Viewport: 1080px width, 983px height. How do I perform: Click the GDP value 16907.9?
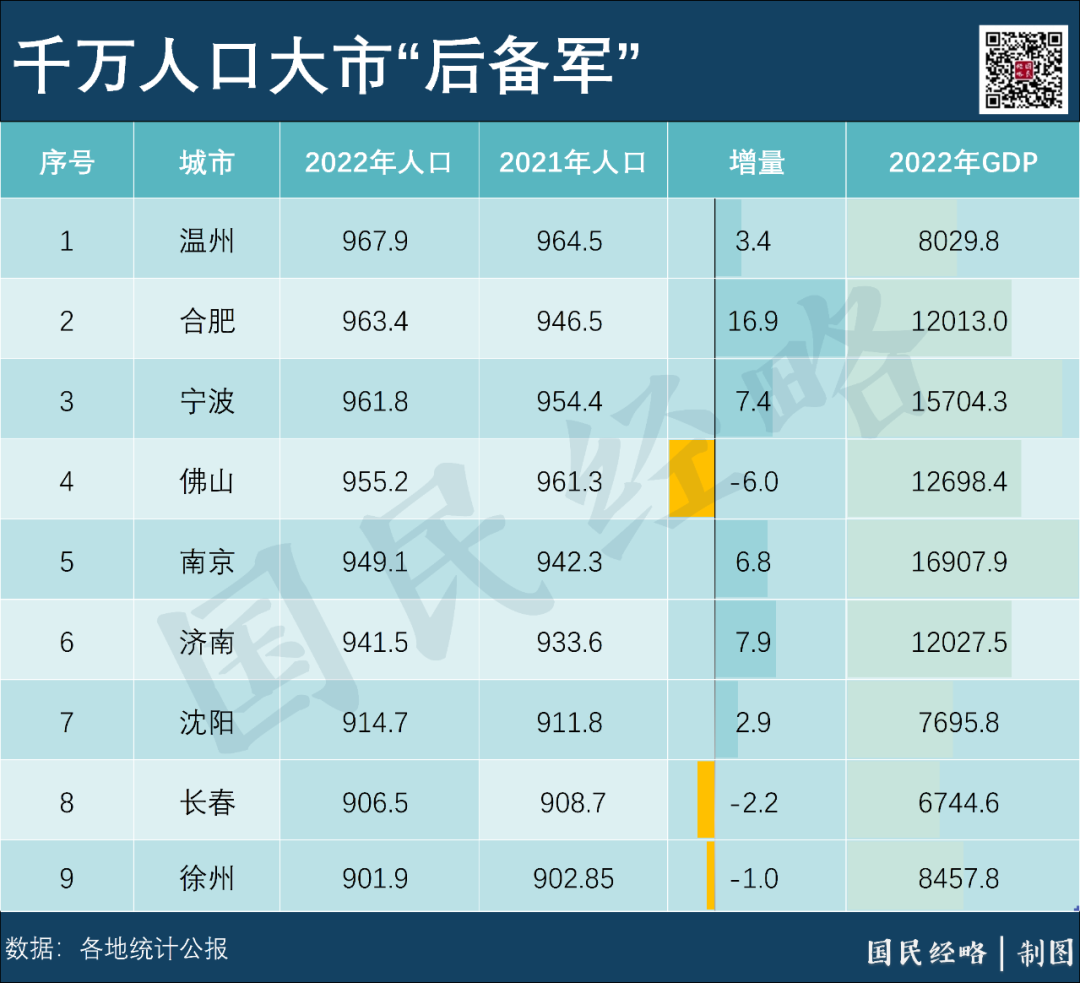point(959,561)
